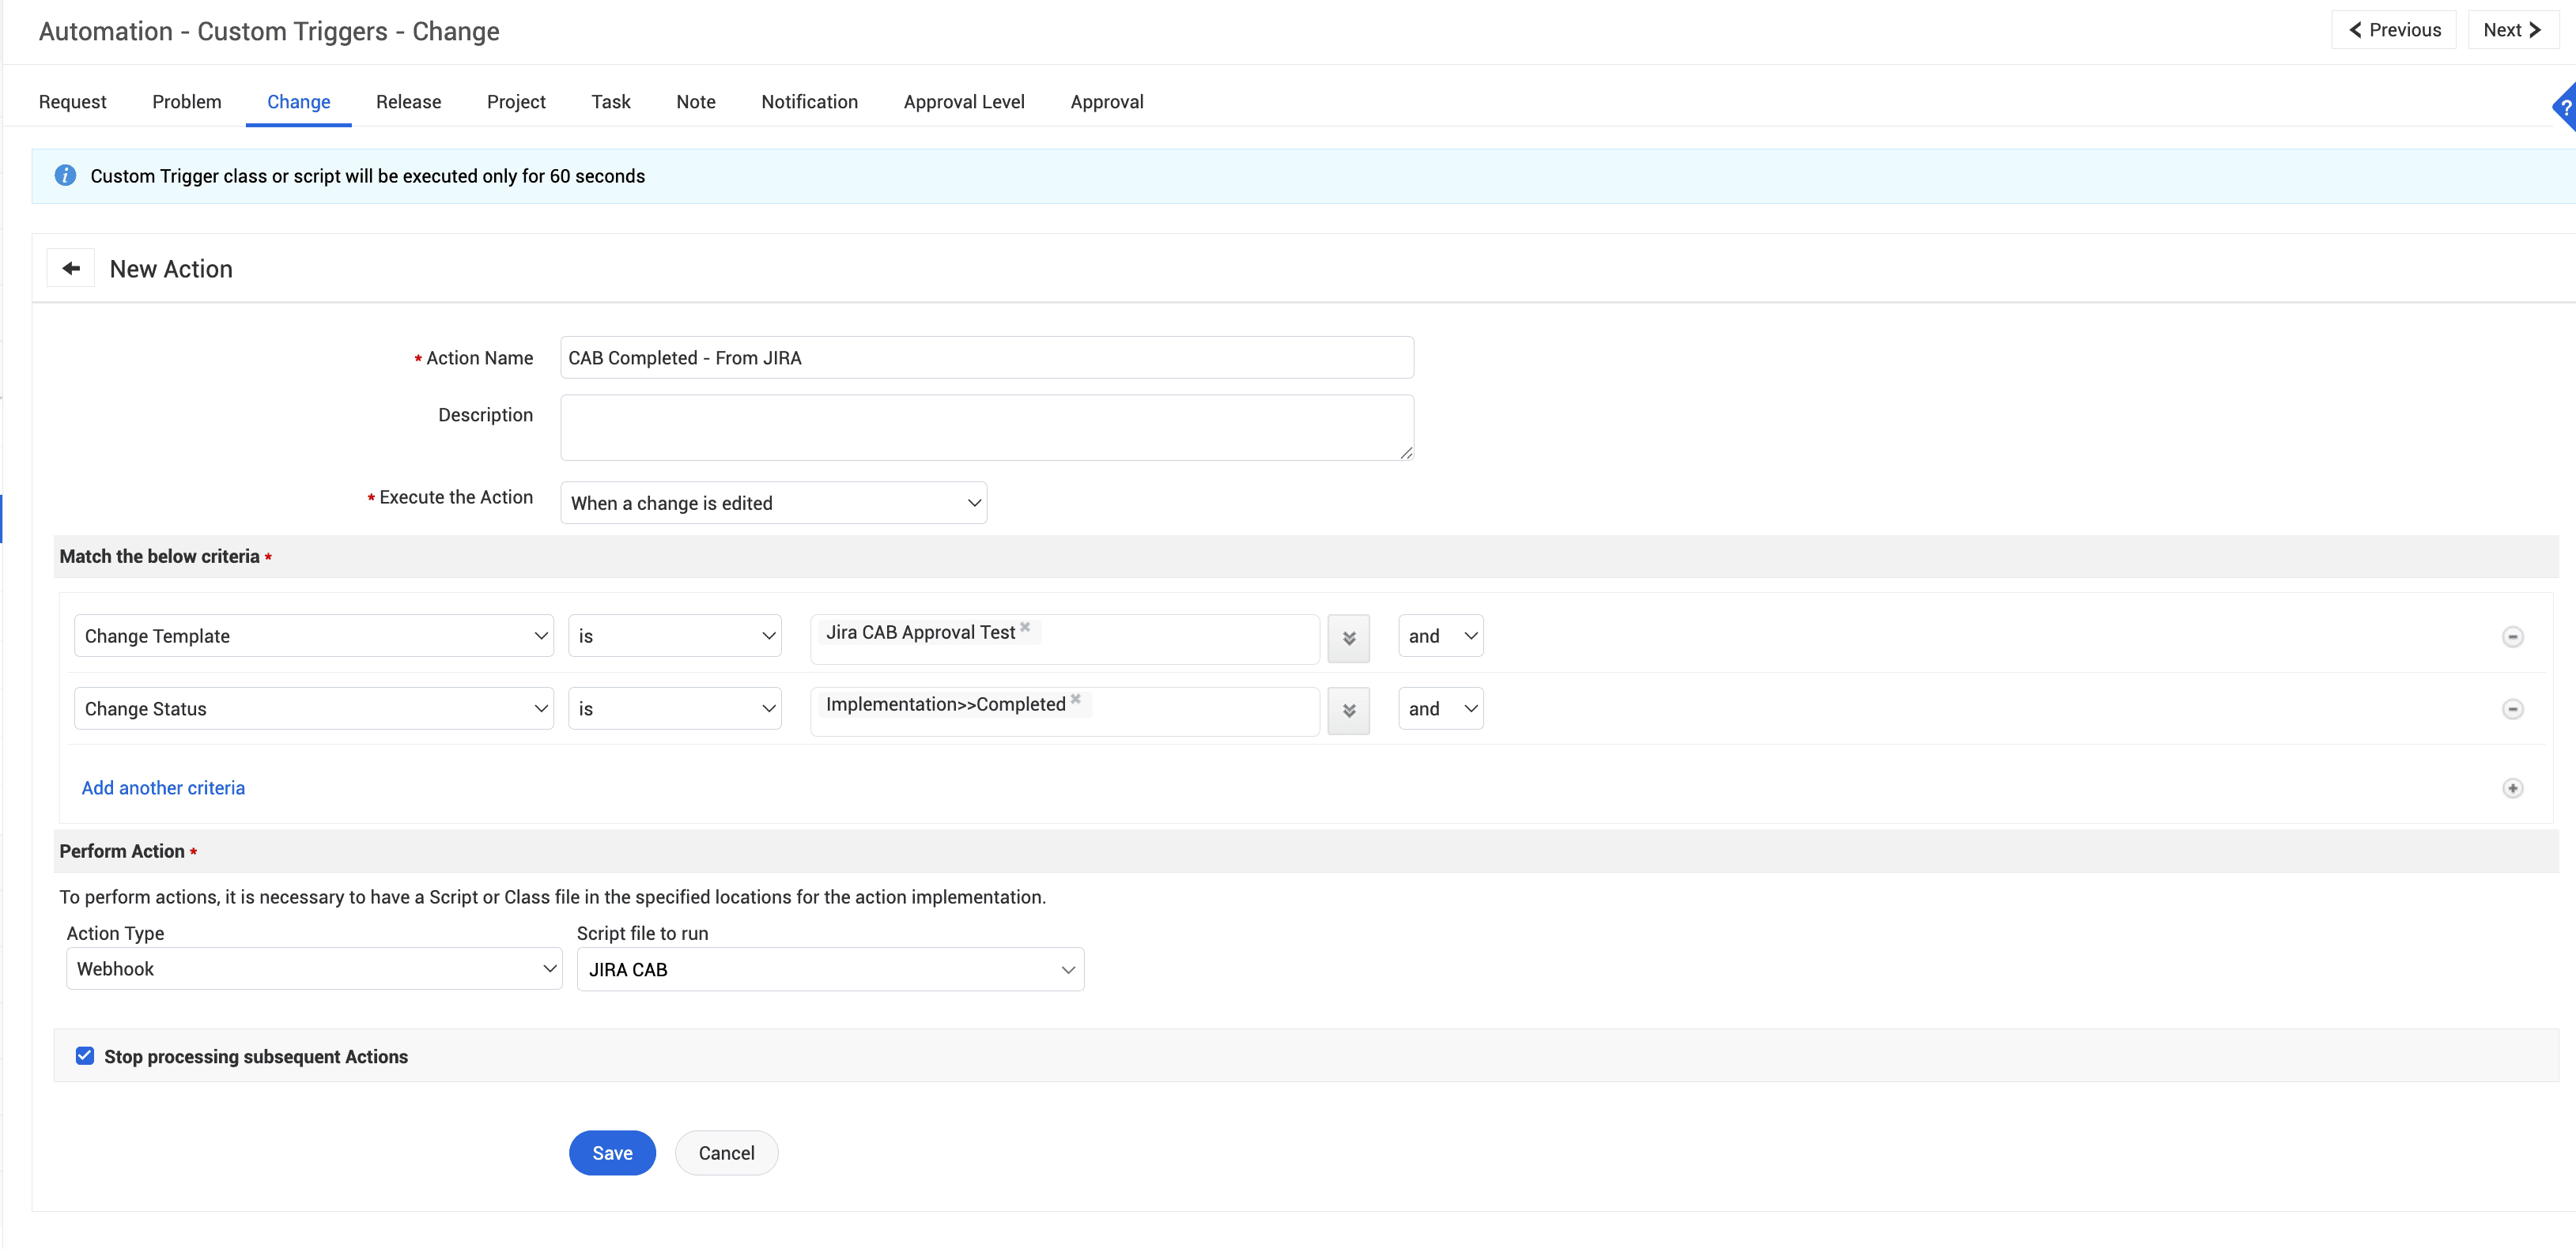2576x1249 pixels.
Task: Go to the Previous page
Action: tap(2394, 30)
